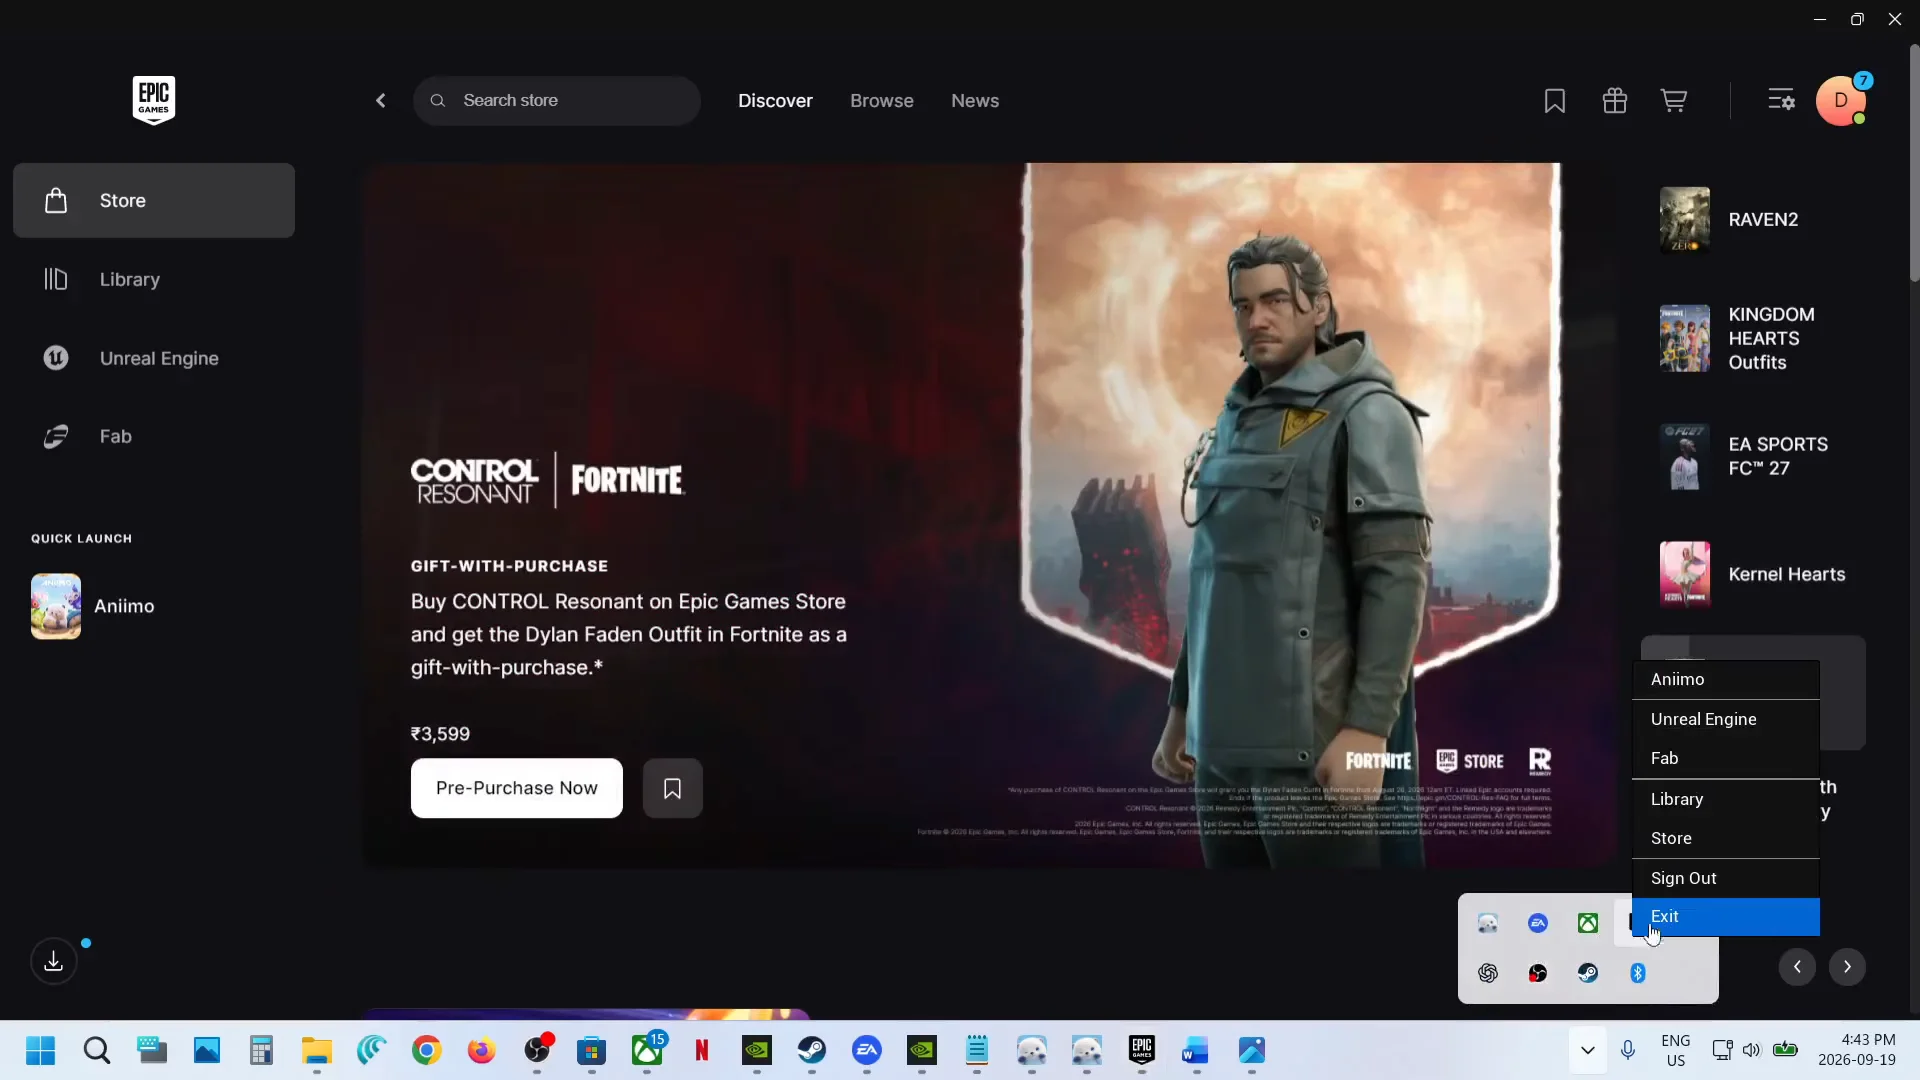Select Kernel Hearts in featured list
Viewport: 1920px width, 1080px height.
pos(1753,574)
